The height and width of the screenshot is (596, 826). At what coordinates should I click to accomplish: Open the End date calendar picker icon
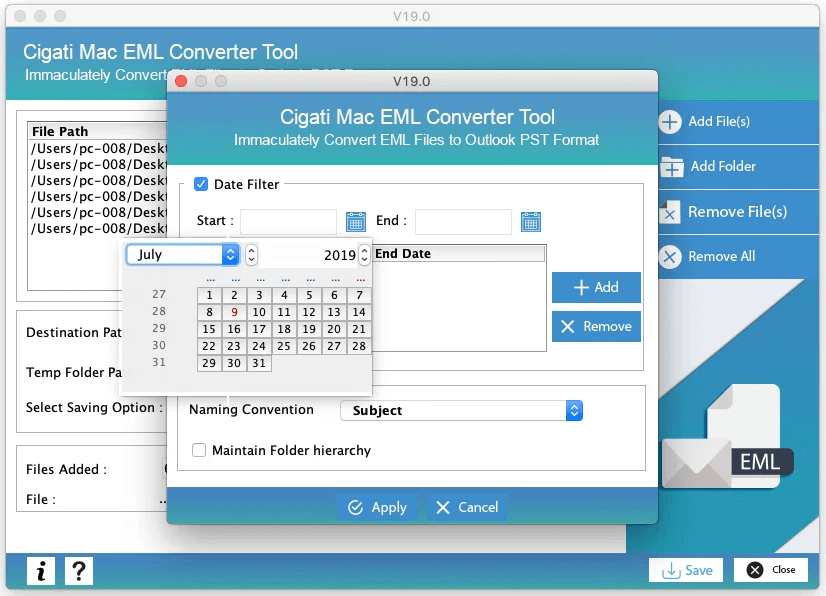point(530,222)
